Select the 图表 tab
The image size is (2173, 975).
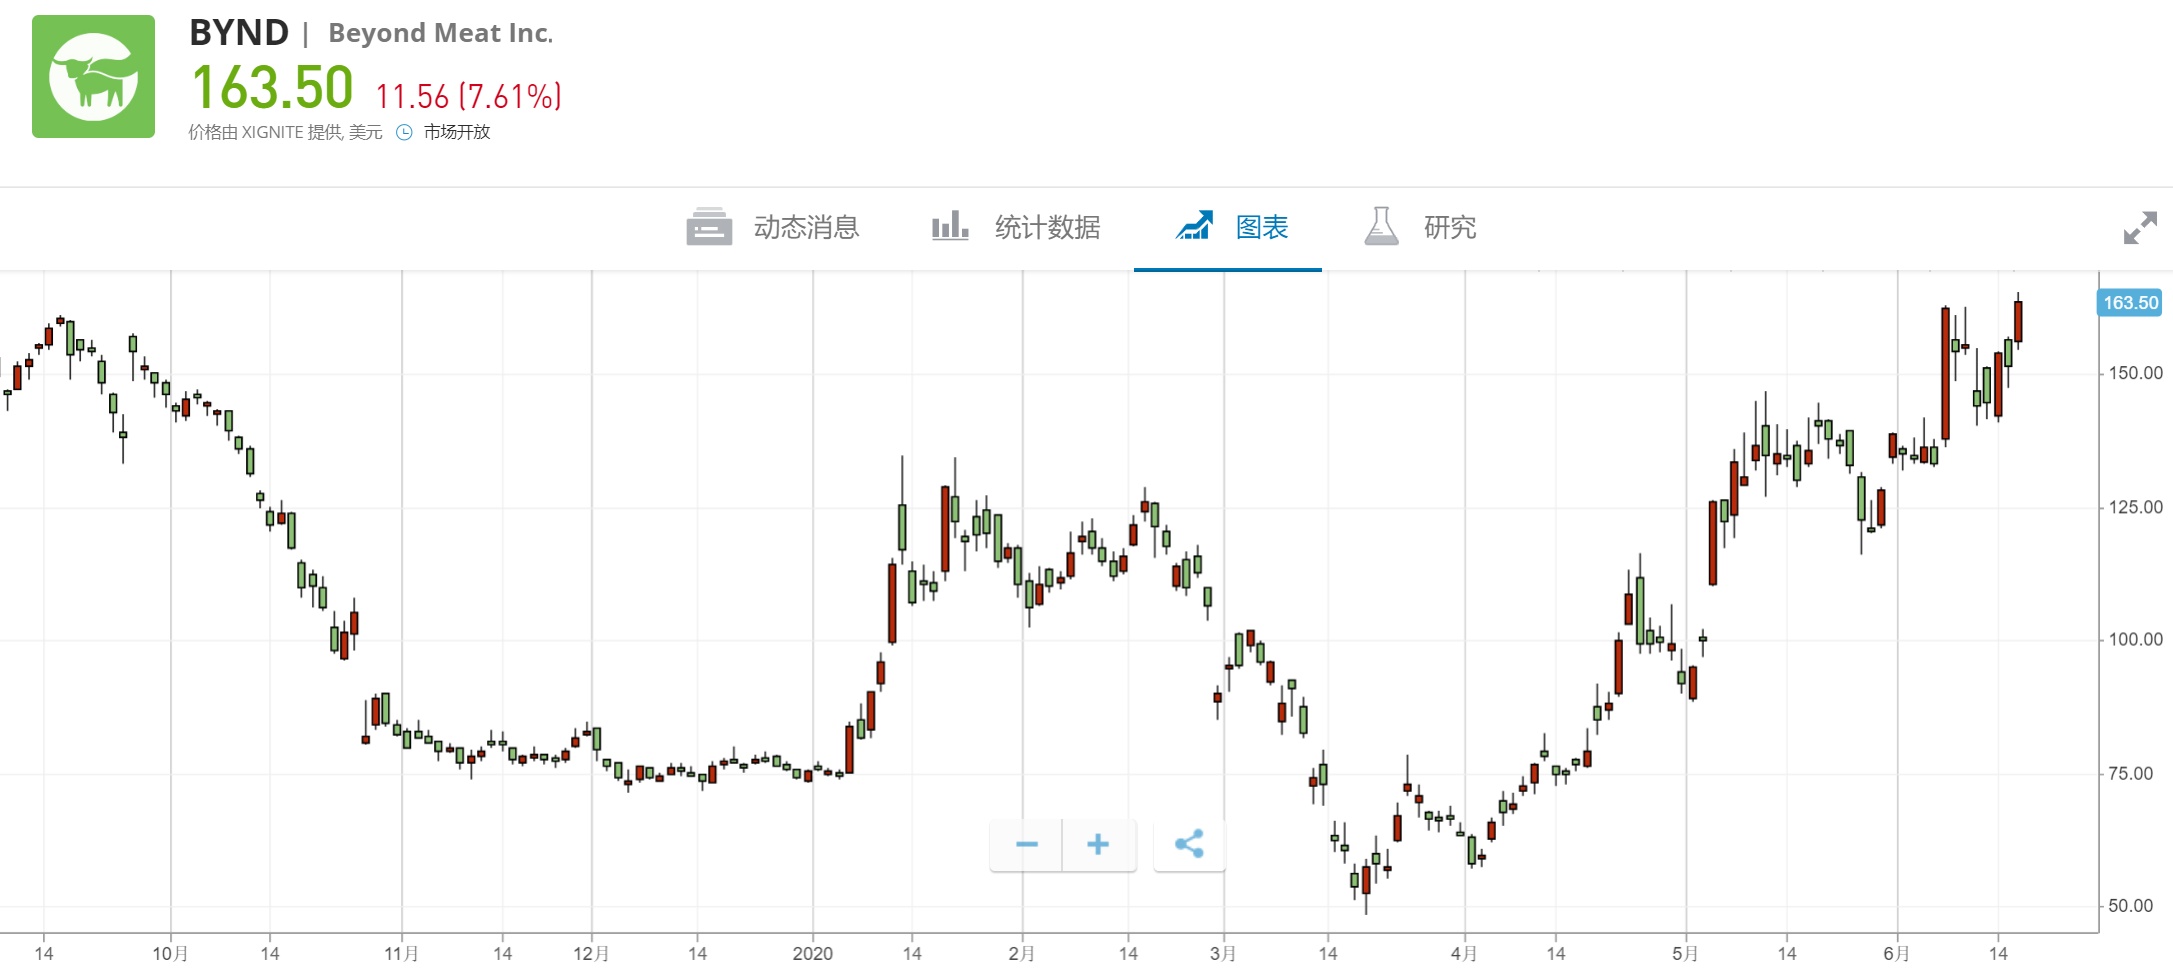[1262, 228]
